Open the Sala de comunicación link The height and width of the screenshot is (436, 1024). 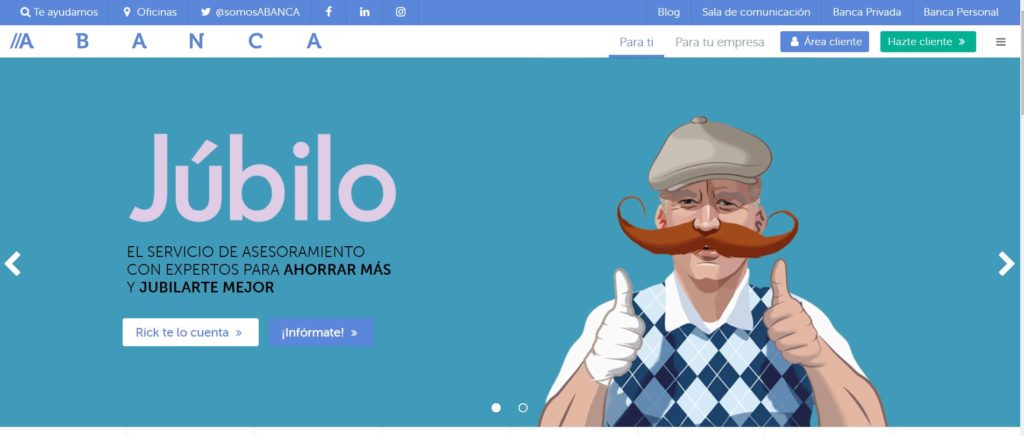click(x=756, y=12)
